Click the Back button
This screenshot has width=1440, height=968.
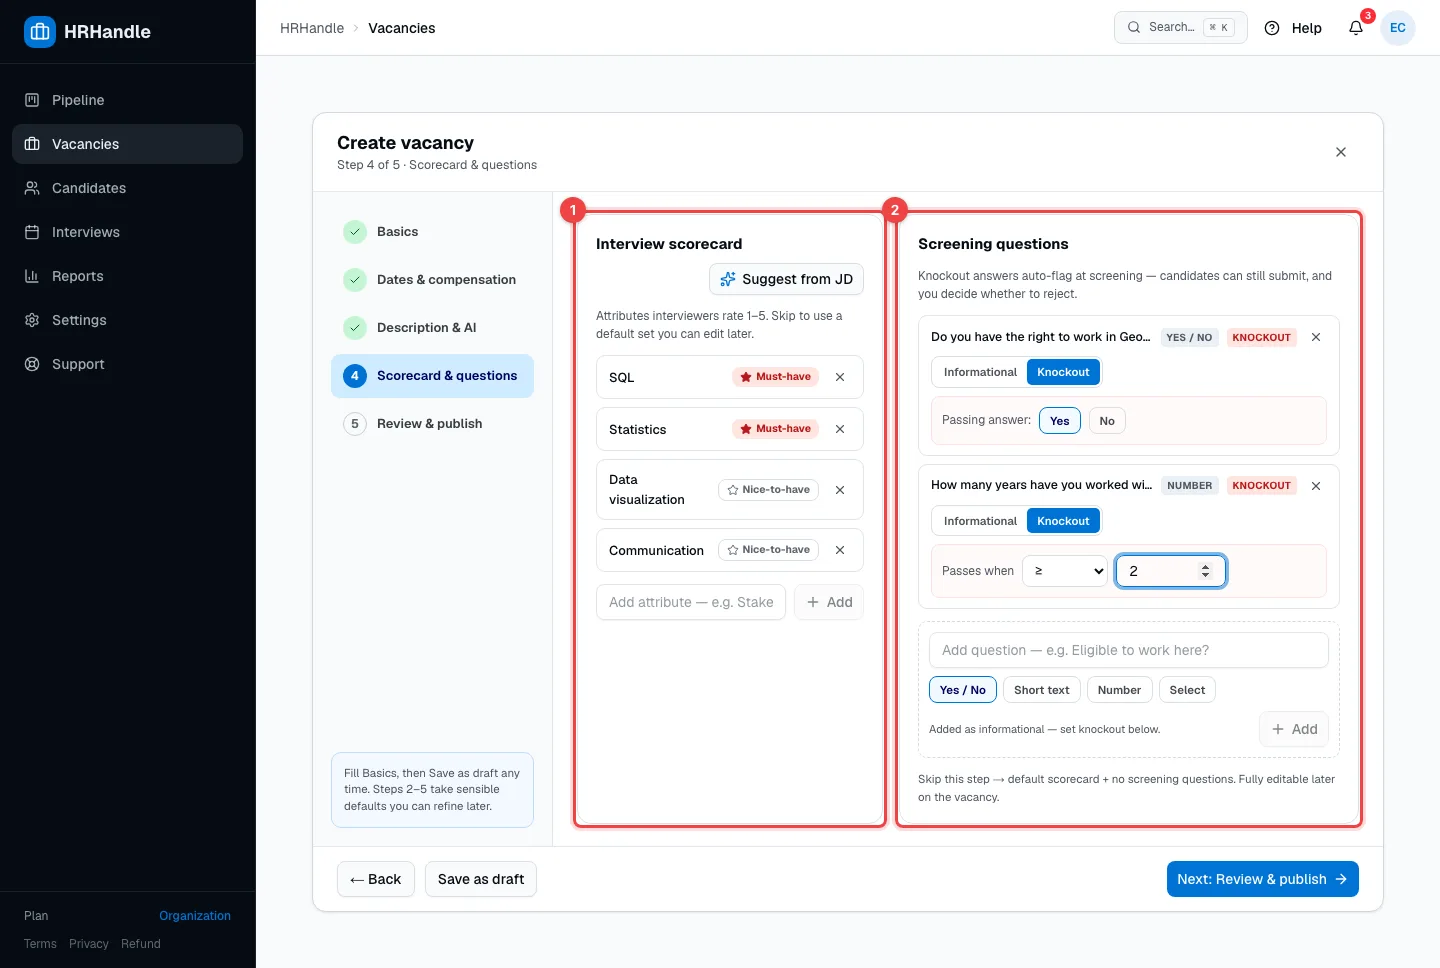(x=376, y=879)
